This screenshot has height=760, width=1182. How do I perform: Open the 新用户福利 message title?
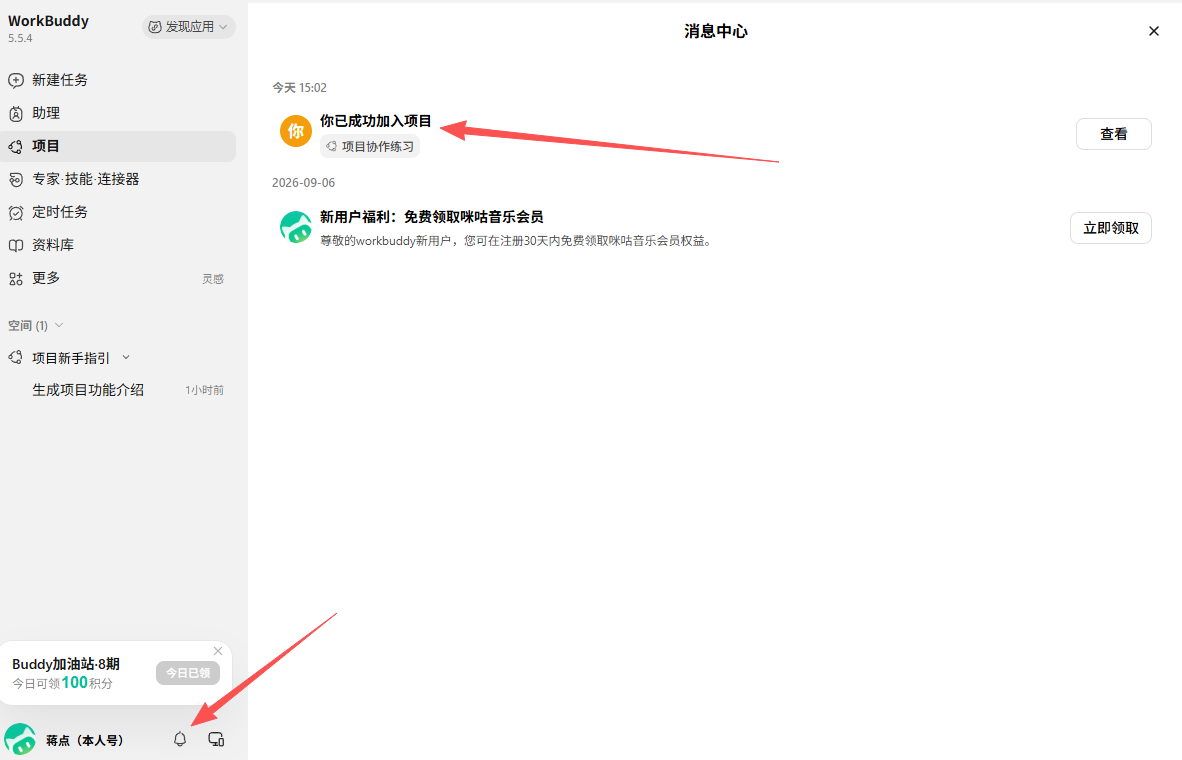(431, 217)
